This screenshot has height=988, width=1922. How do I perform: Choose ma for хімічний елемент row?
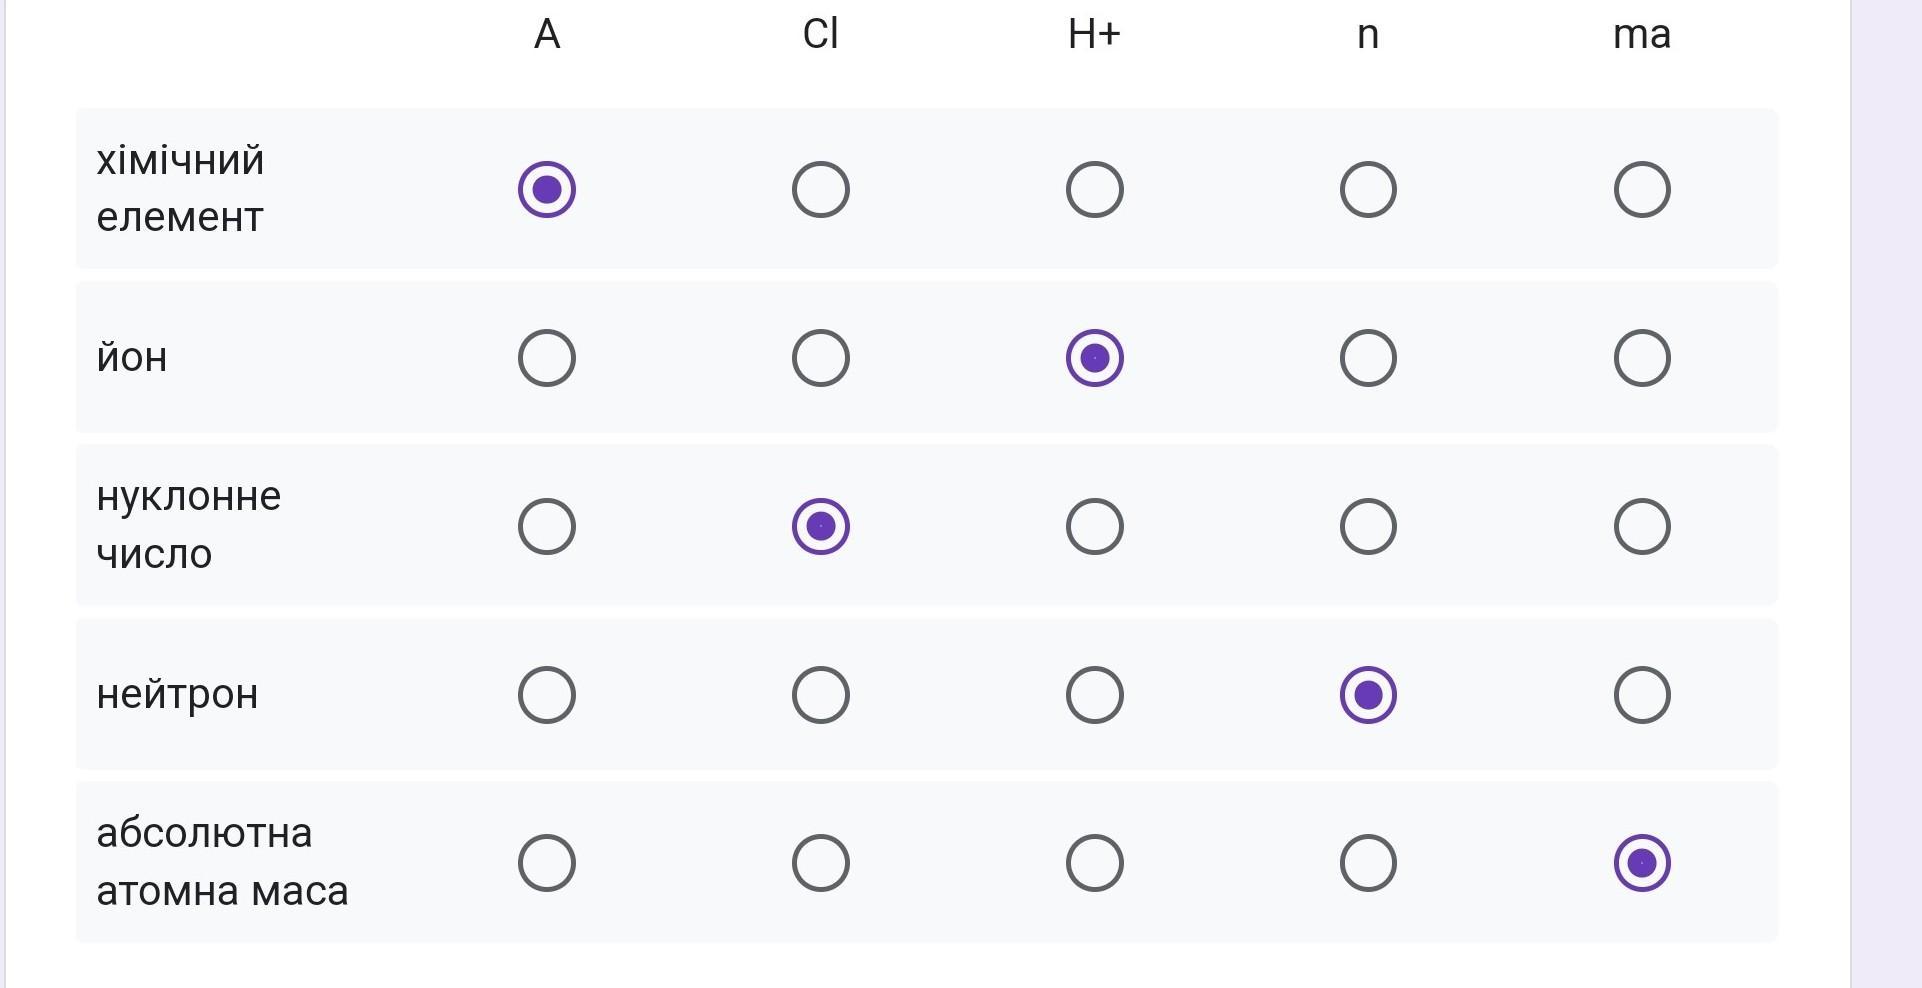(1641, 189)
